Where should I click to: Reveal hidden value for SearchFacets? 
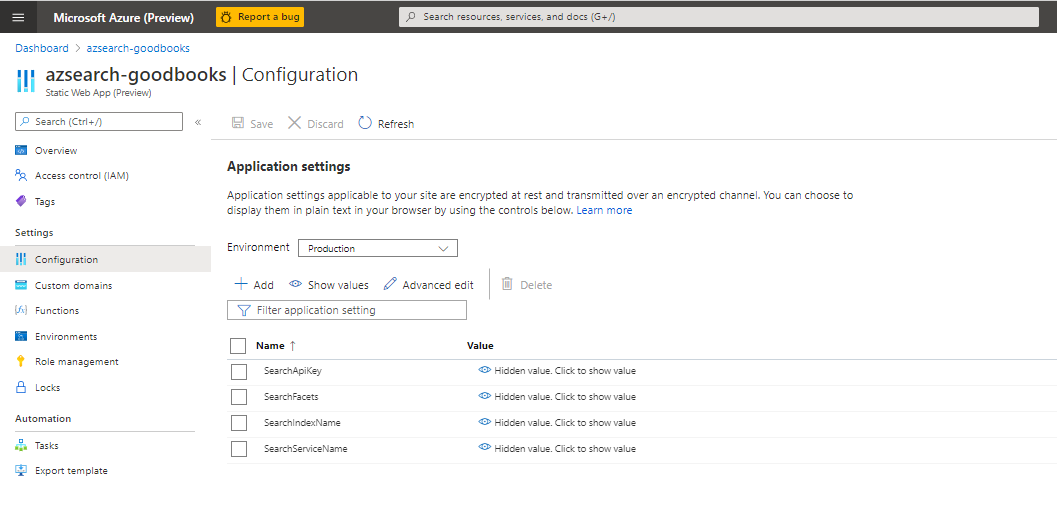pyautogui.click(x=557, y=396)
